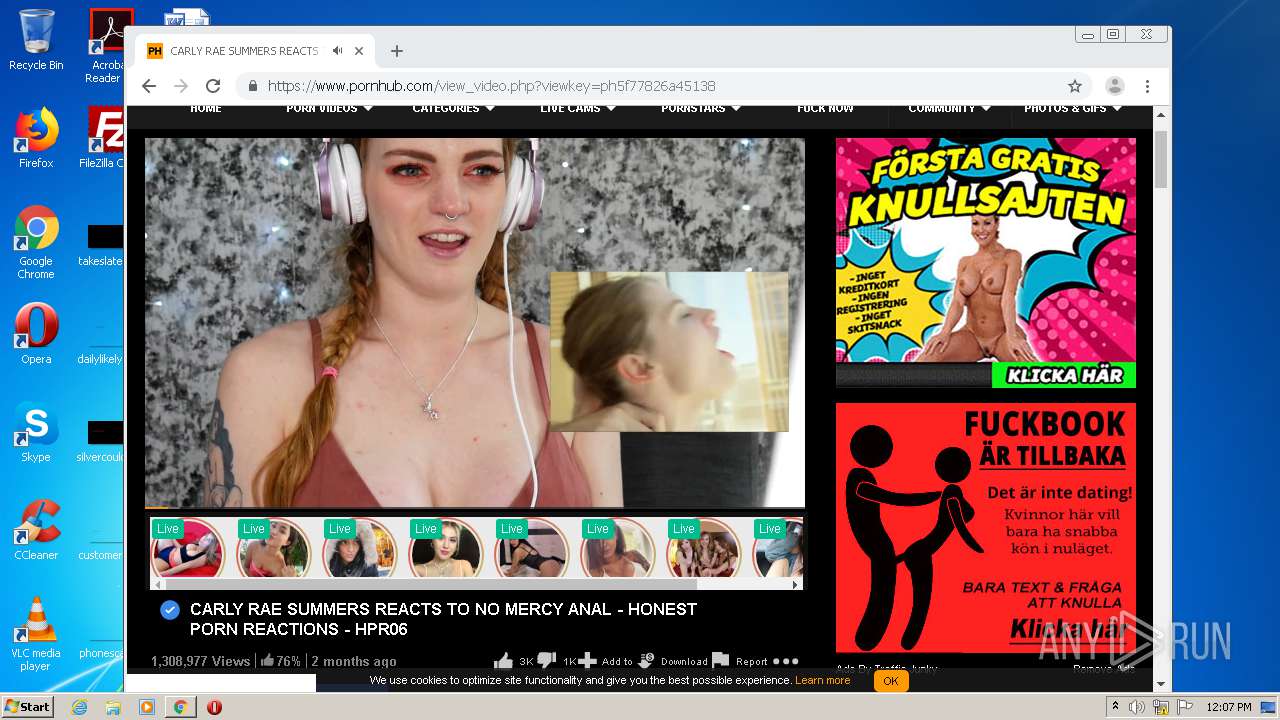The image size is (1280, 720).
Task: Click the thumbs down icon
Action: (x=547, y=661)
